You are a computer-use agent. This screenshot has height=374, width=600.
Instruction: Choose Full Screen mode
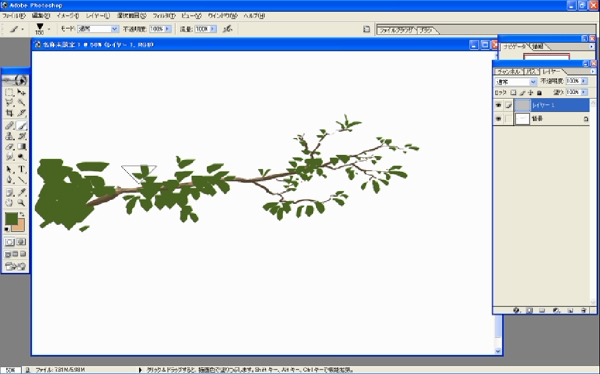point(23,254)
